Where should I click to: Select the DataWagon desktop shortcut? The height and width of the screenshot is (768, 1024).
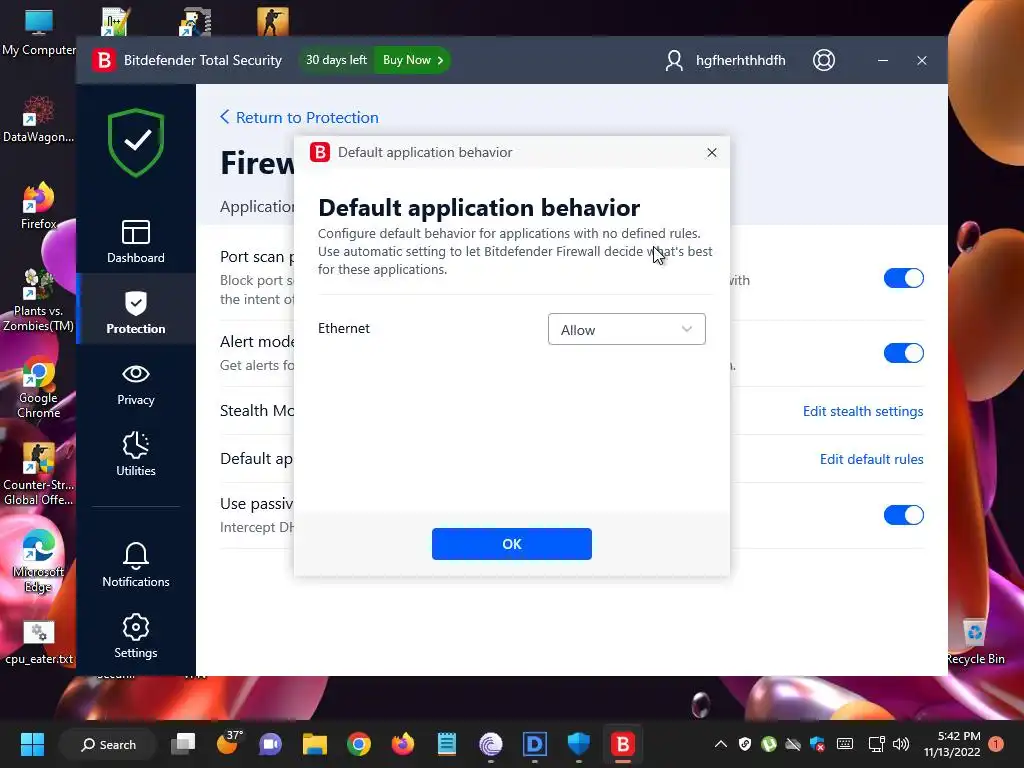tap(39, 120)
